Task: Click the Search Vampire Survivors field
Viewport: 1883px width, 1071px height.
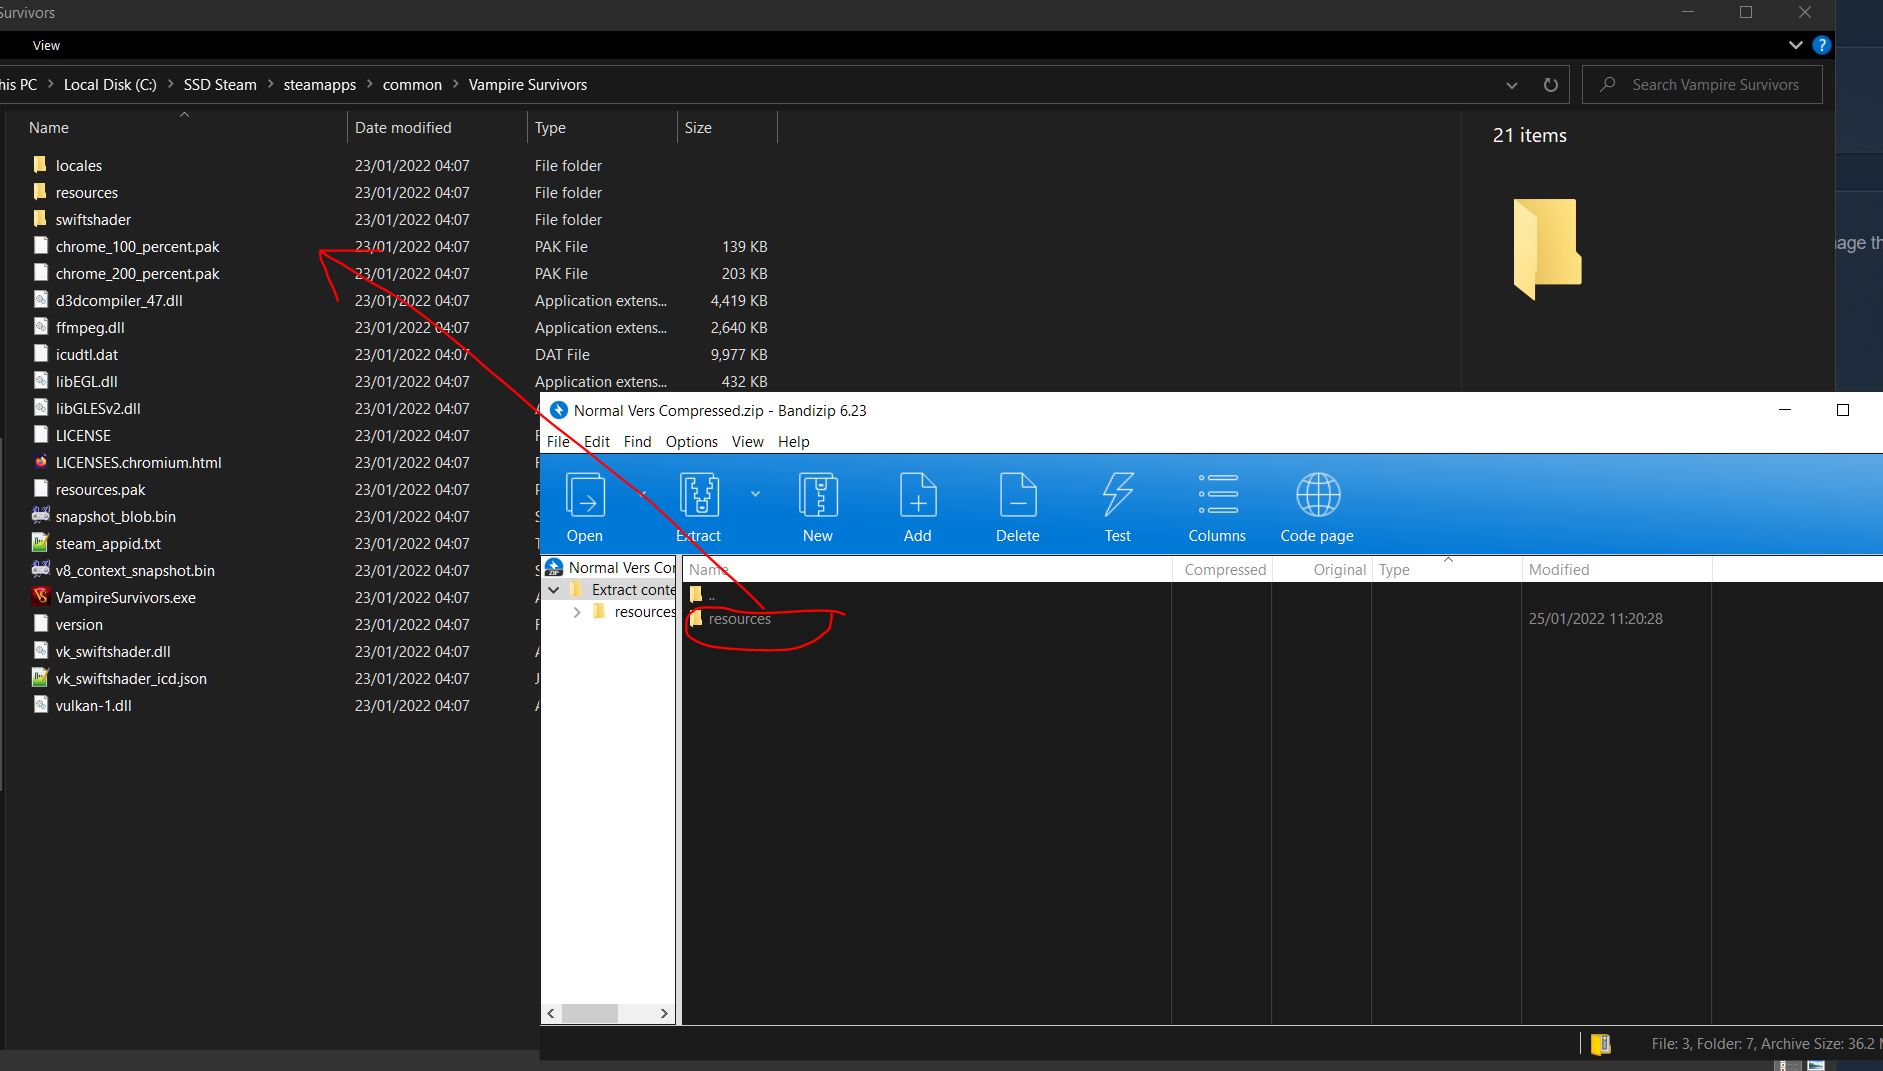Action: click(x=1702, y=85)
